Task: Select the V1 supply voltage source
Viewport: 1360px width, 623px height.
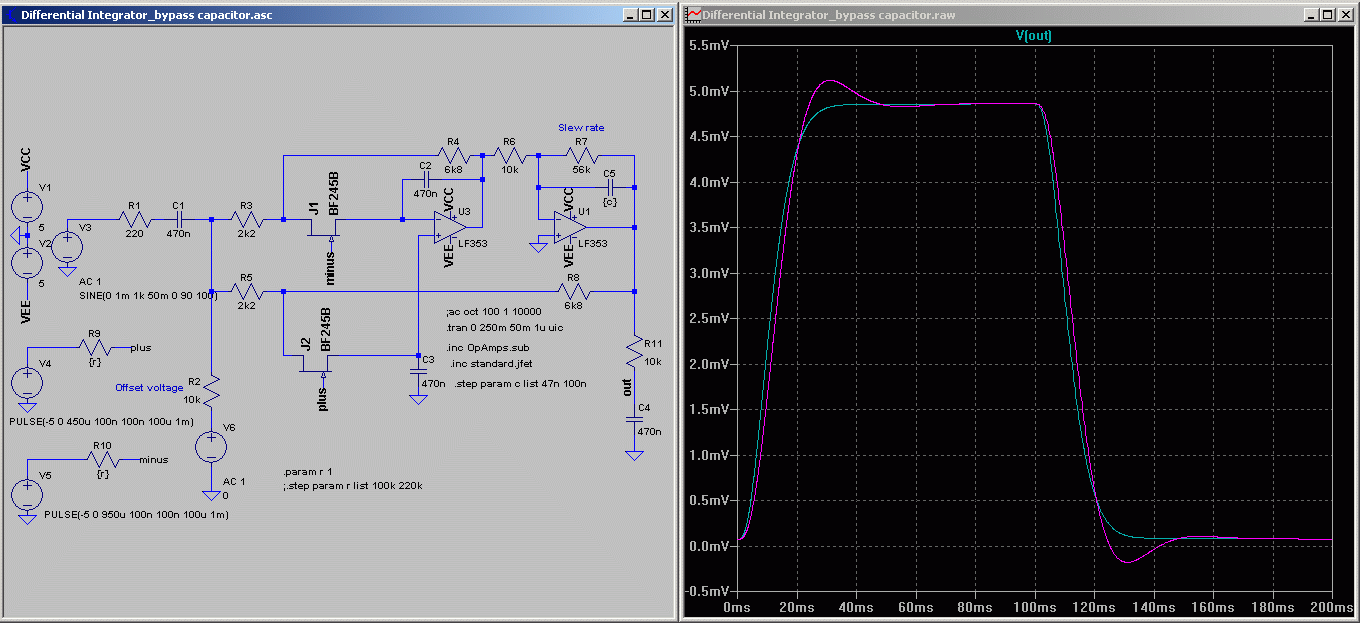Action: pyautogui.click(x=26, y=207)
